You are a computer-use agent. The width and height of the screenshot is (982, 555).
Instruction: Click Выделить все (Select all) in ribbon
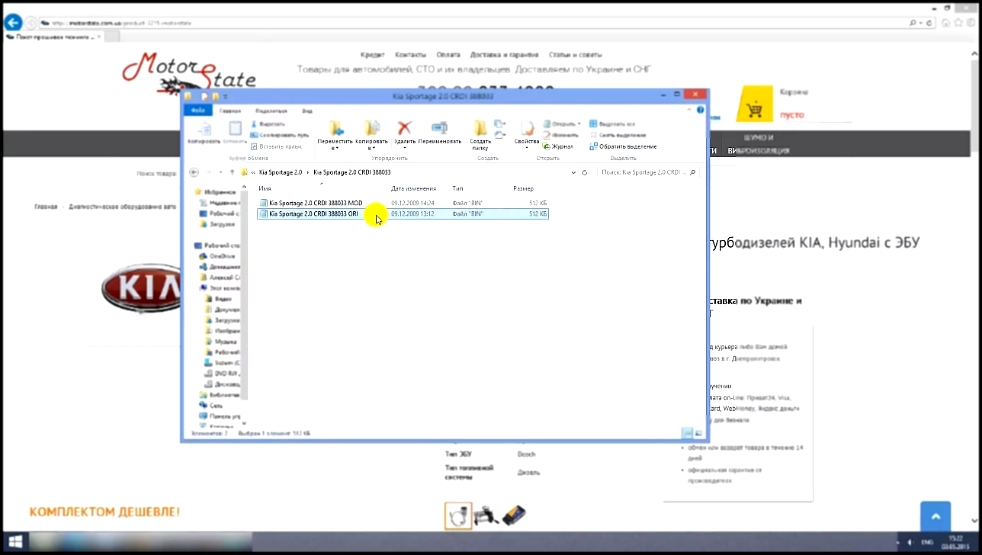click(x=612, y=124)
